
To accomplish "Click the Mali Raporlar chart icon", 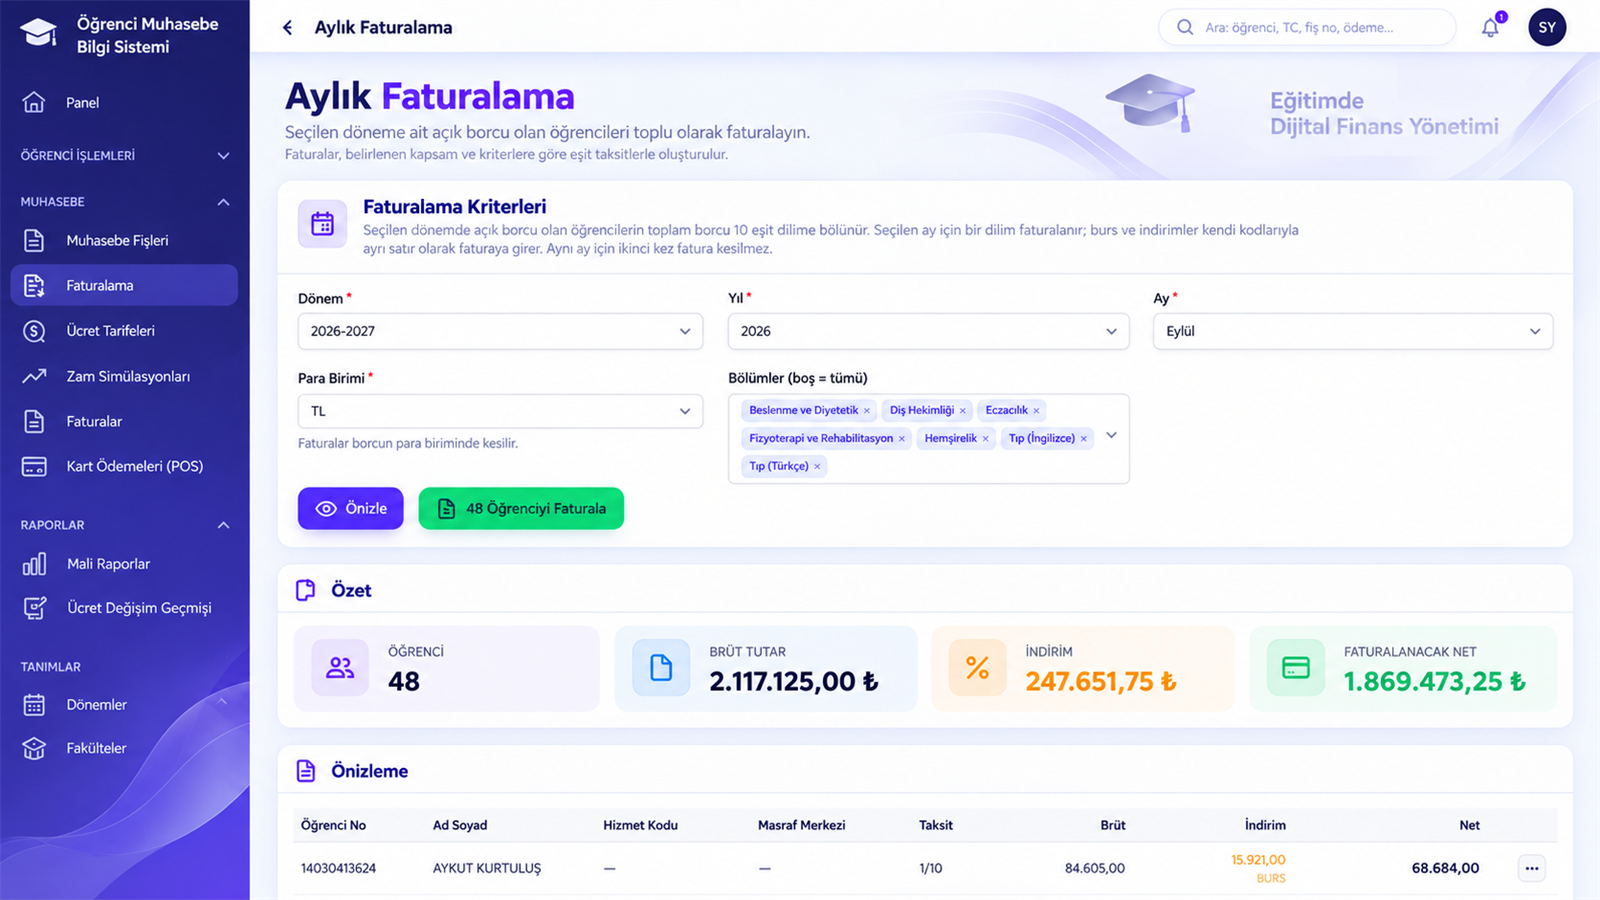I will (34, 564).
